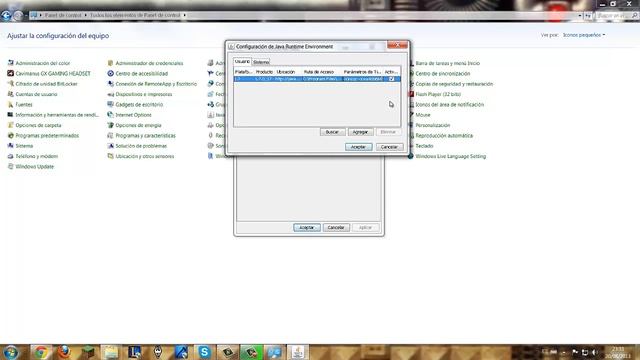The width and height of the screenshot is (640, 360).
Task: Open Minecraft grass block taskbar icon
Action: point(87,352)
